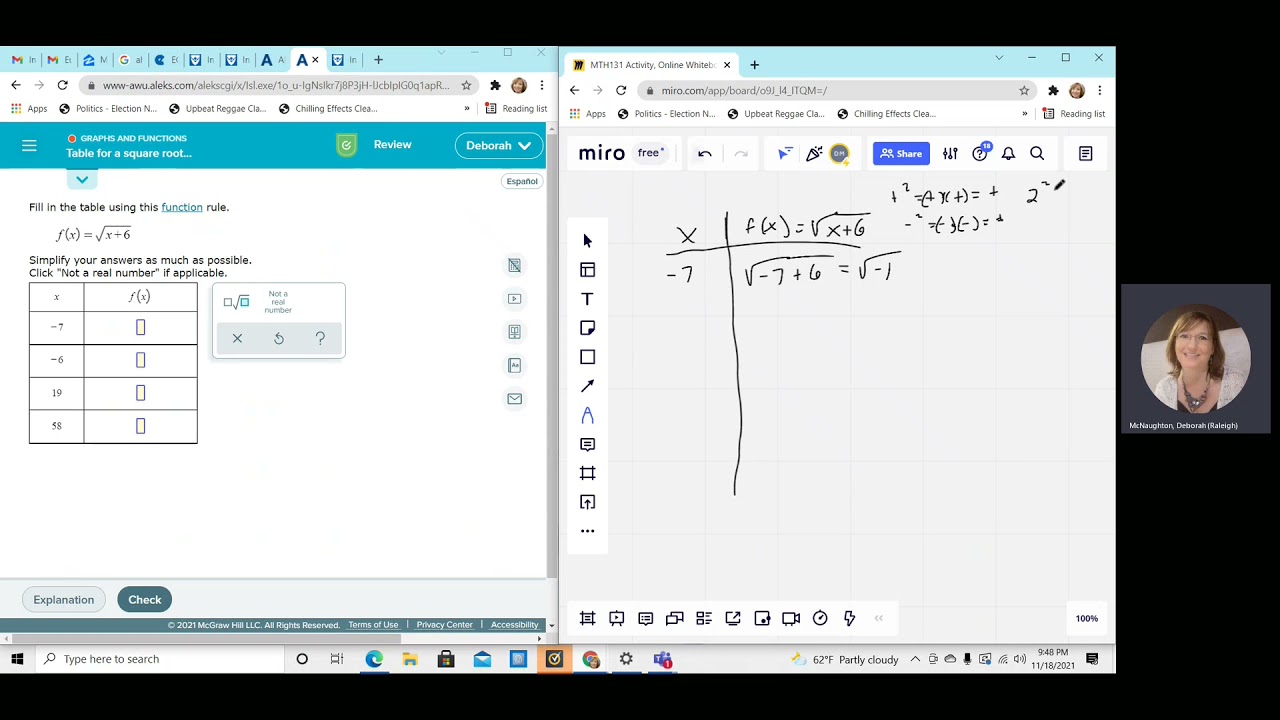Start Miro video chat
This screenshot has height=720, width=1280.
coord(791,619)
